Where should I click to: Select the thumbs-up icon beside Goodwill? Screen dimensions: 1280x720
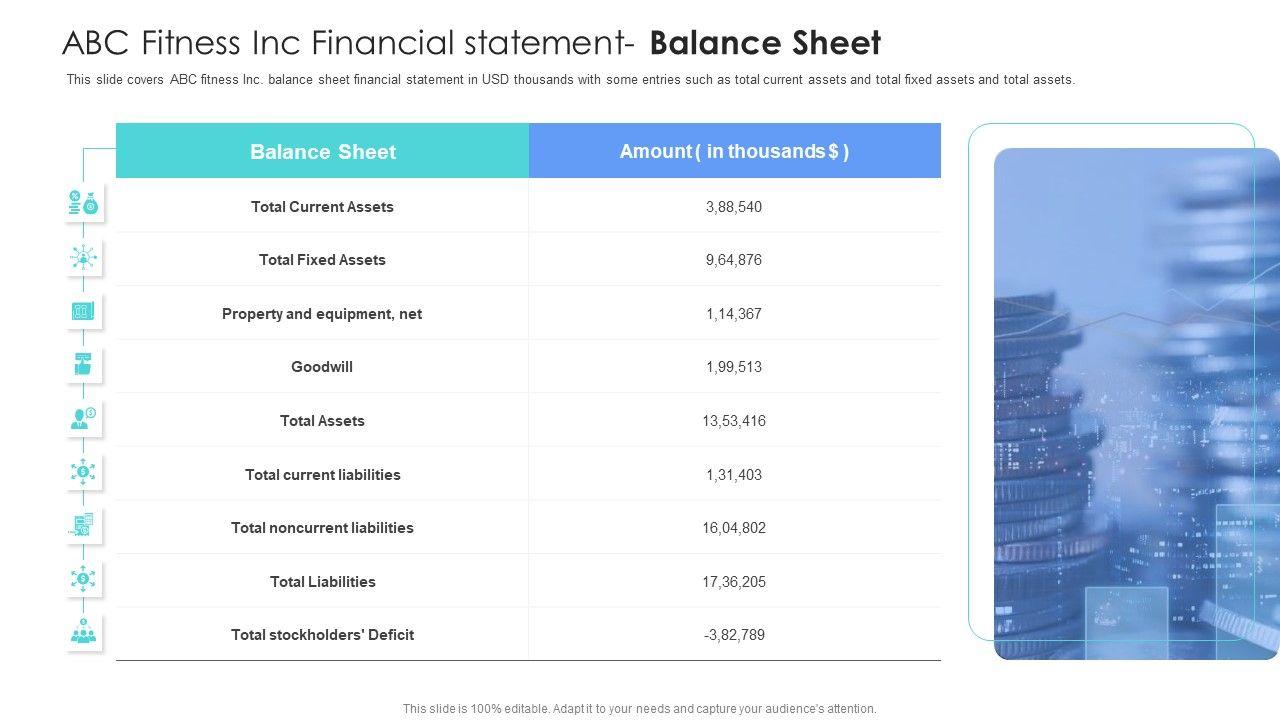[x=83, y=365]
